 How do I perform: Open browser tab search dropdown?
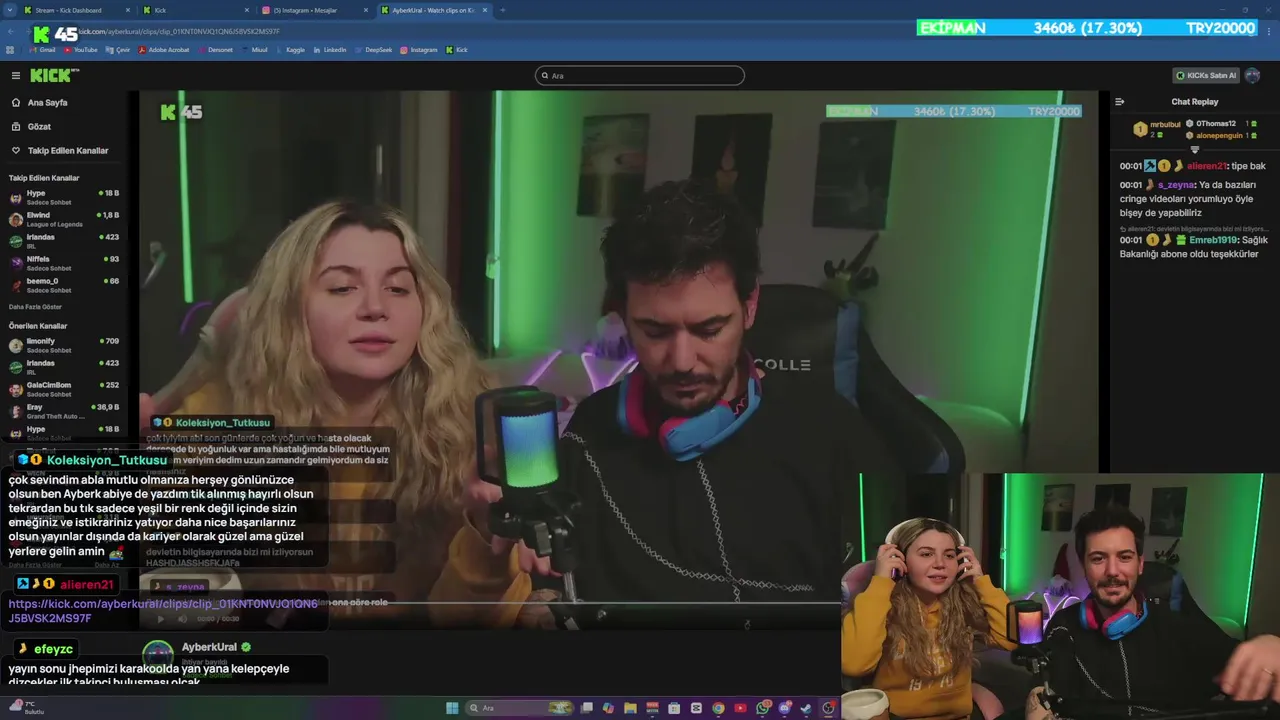click(x=8, y=10)
